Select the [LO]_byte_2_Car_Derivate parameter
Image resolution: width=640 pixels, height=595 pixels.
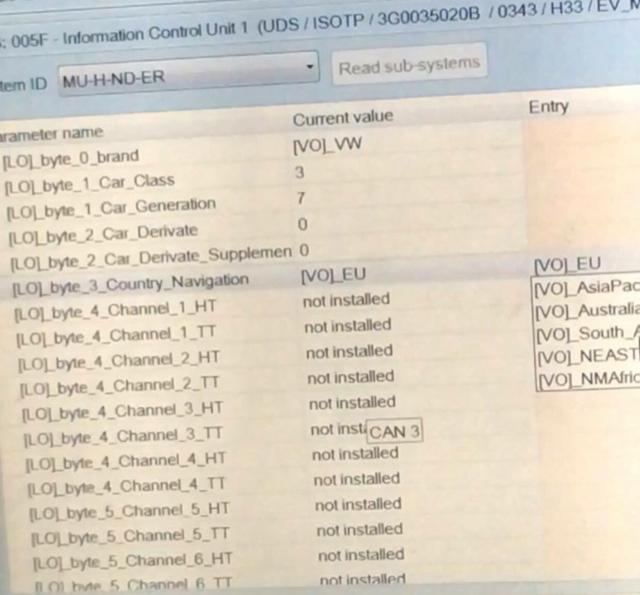103,234
